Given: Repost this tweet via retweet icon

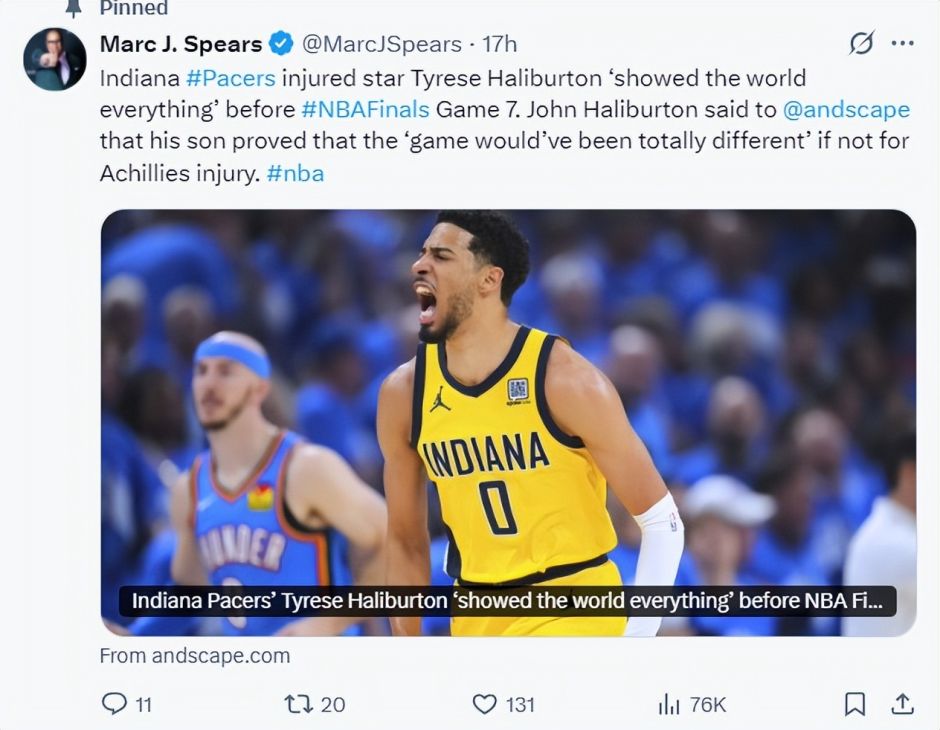Looking at the screenshot, I should point(298,704).
